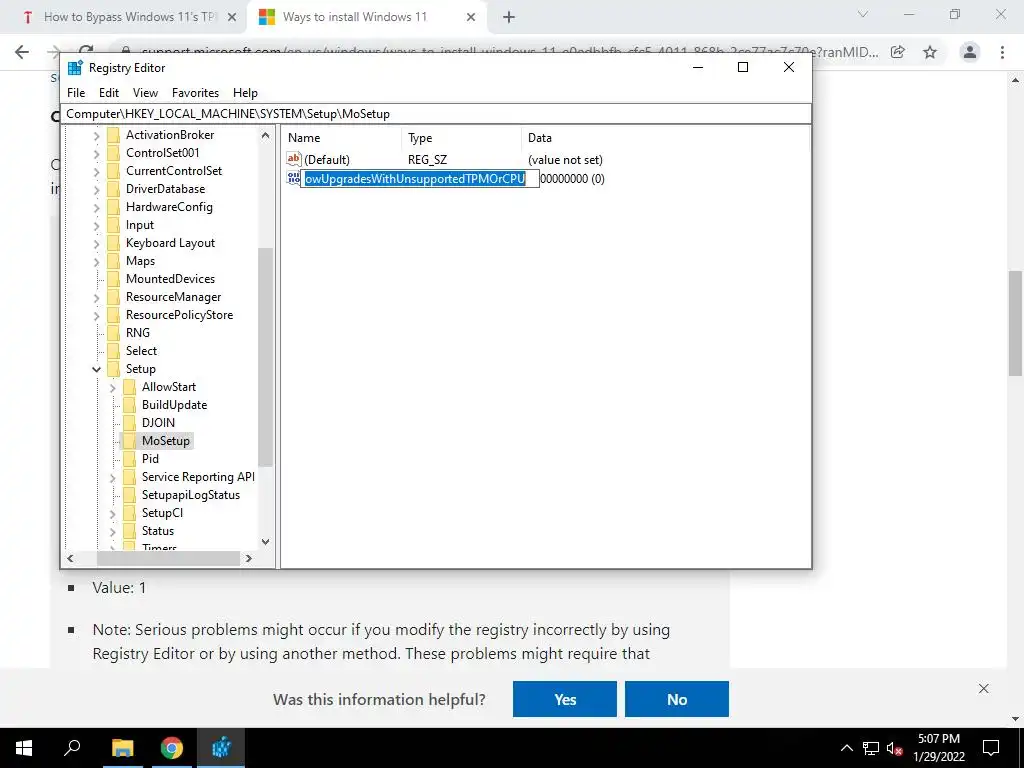1024x768 pixels.
Task: Click the browser page vertical scrollbar thumb
Action: tap(1015, 323)
